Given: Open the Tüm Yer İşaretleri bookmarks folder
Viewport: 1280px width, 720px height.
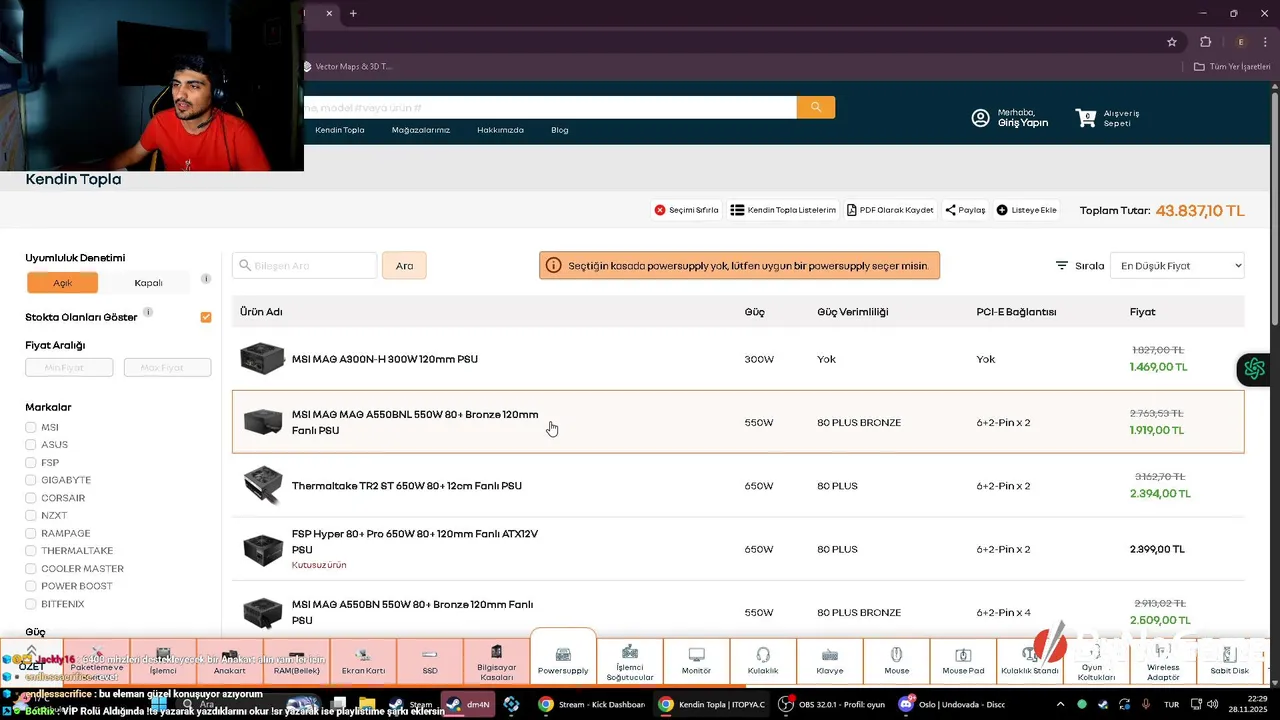Looking at the screenshot, I should point(1232,67).
